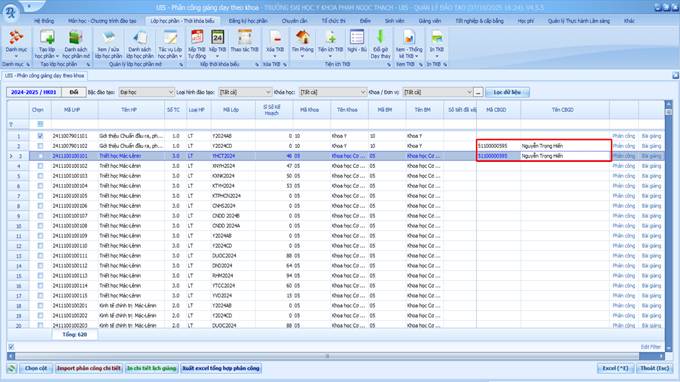Open the Học phí ribbon tab
The height and width of the screenshot is (382, 680).
pos(526,21)
